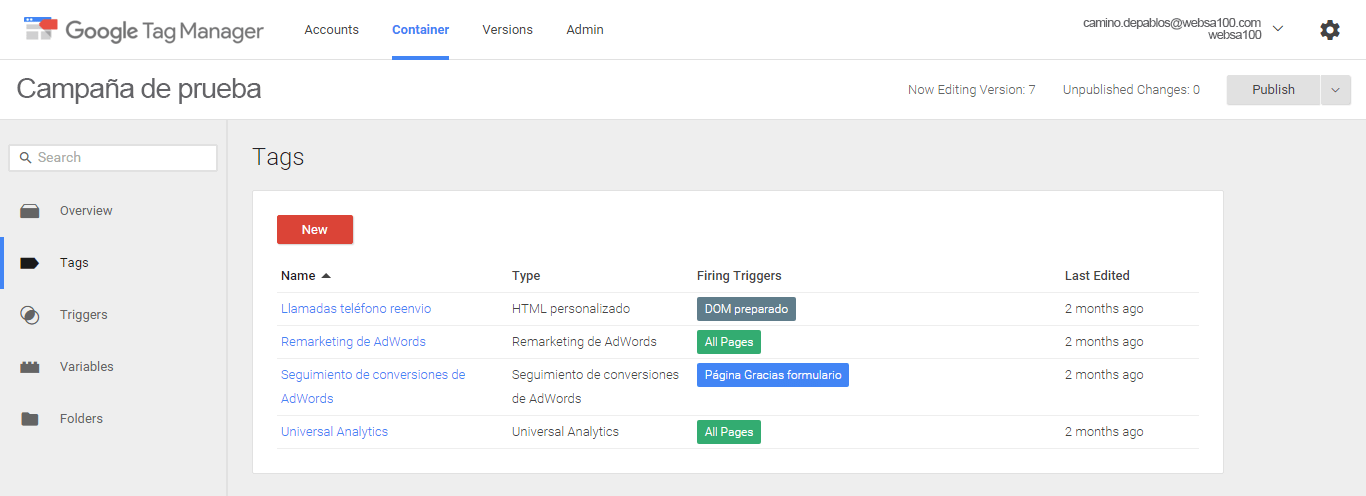Click All Pages trigger in Universal Analytics row
1366x496 pixels.
click(x=729, y=432)
